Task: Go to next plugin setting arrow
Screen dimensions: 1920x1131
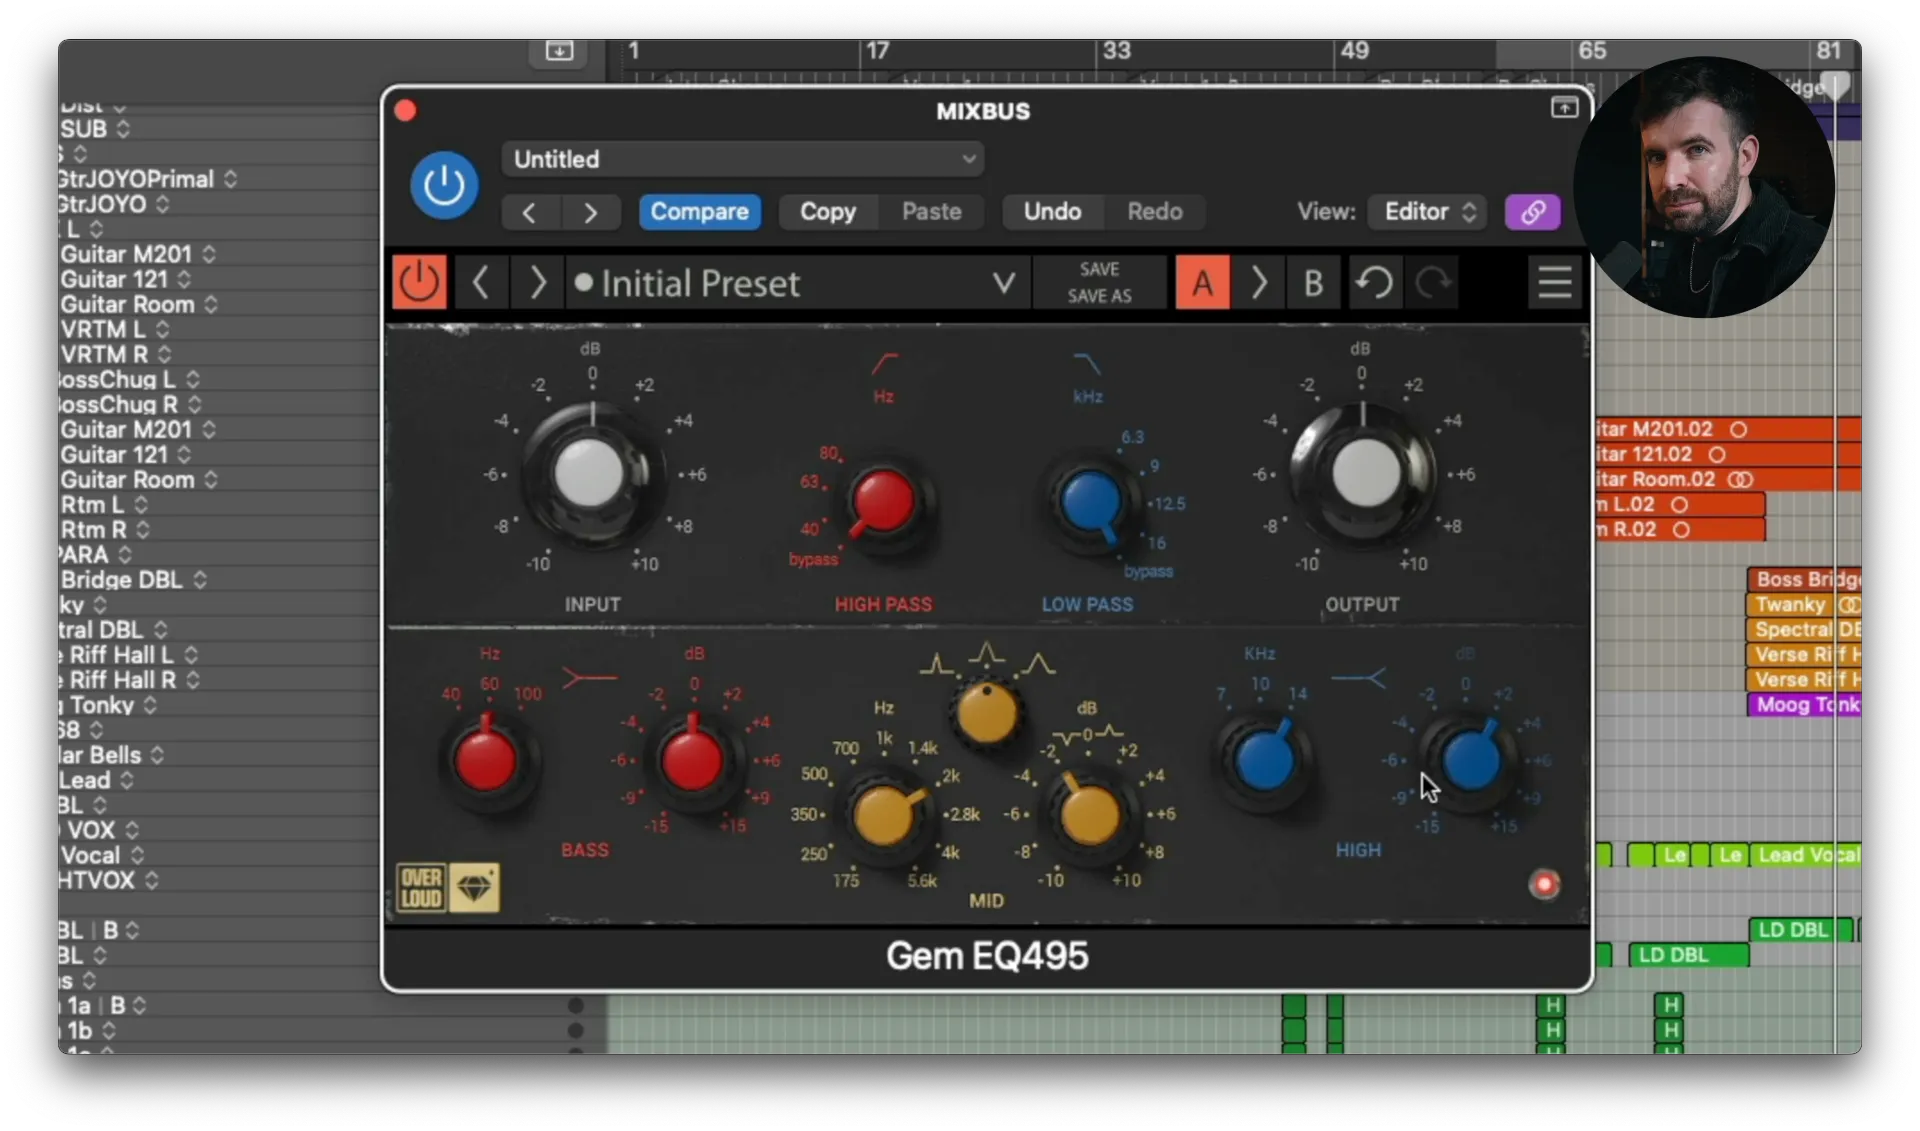Action: coord(590,212)
